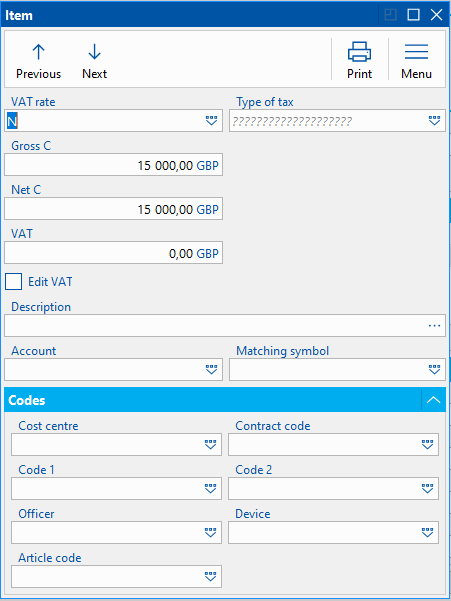Go to the Next item

pos(94,61)
